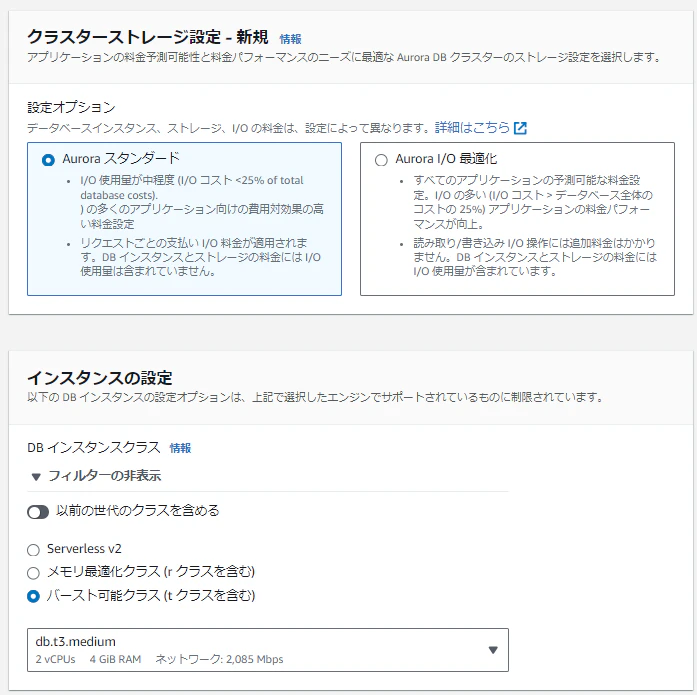Viewport: 697px width, 695px height.
Task: Open the 詳細はこちら link
Action: click(472, 128)
